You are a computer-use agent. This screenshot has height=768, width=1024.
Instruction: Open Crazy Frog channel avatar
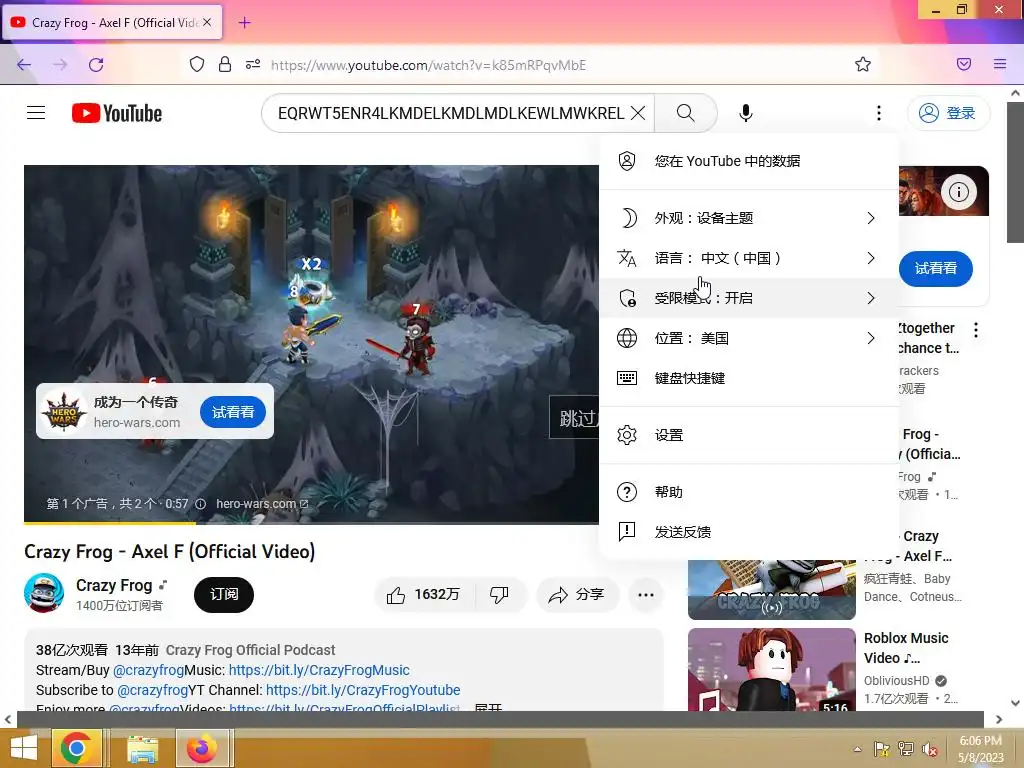coord(44,593)
